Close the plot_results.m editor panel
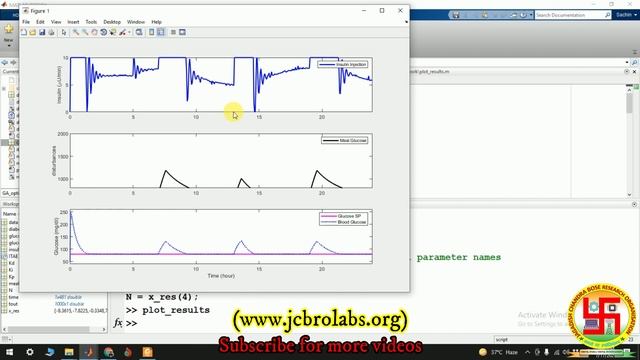This screenshot has height=360, width=640. (x=634, y=71)
